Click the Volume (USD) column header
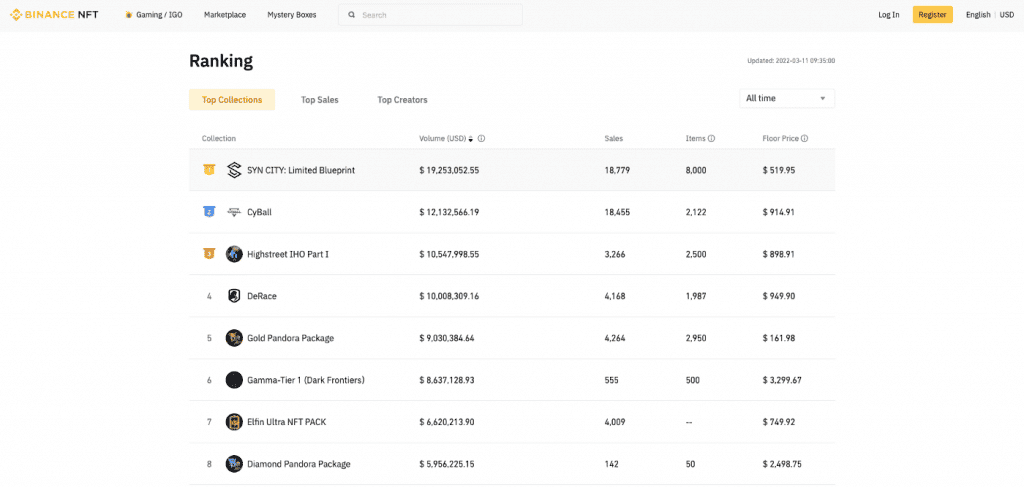The image size is (1024, 488). [x=443, y=138]
